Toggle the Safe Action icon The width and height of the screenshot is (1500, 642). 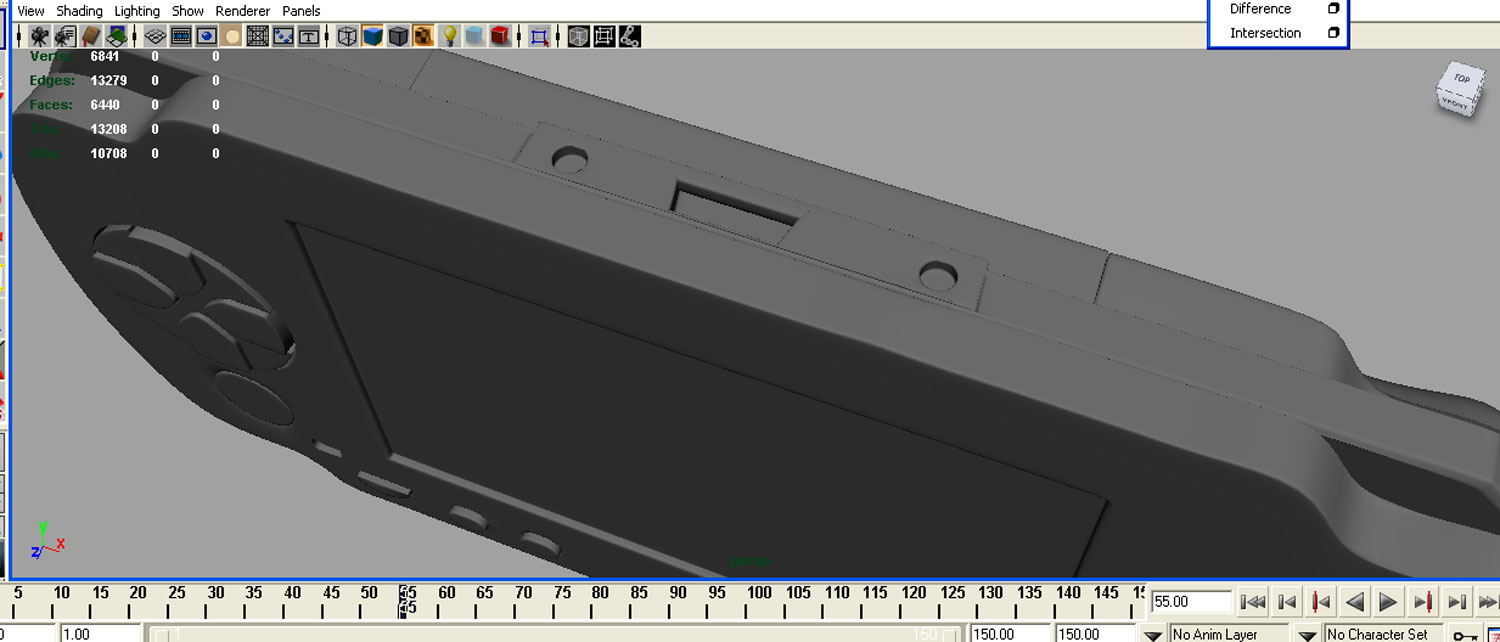[x=283, y=36]
